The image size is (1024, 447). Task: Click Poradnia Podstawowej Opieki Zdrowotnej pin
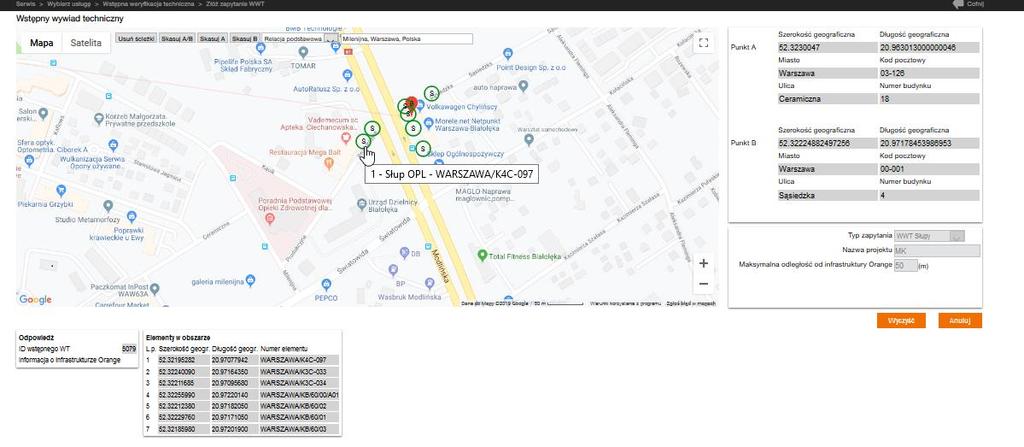[x=270, y=218]
